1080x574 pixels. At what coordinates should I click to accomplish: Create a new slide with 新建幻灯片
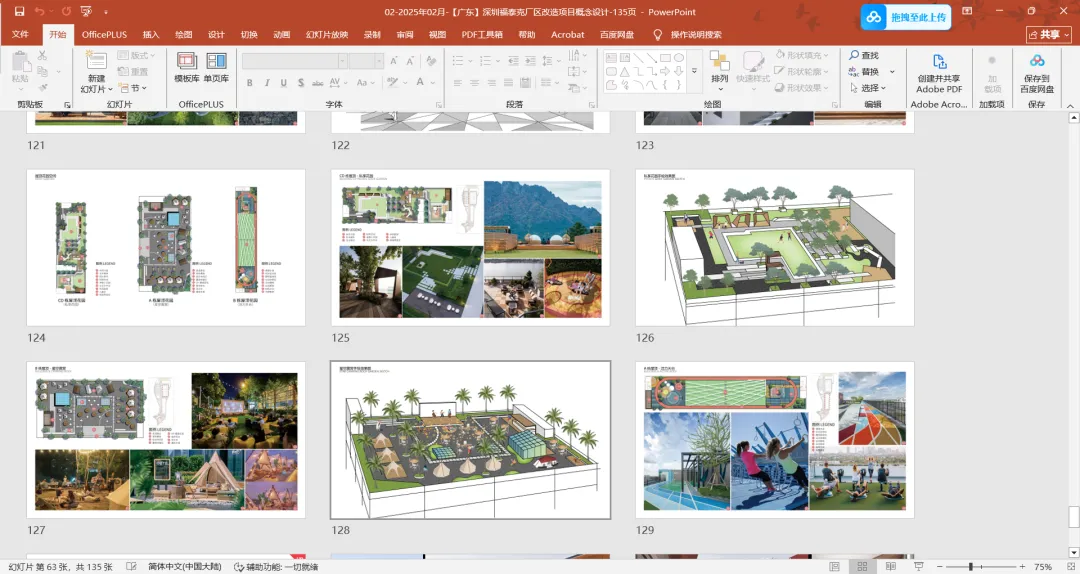coord(96,72)
